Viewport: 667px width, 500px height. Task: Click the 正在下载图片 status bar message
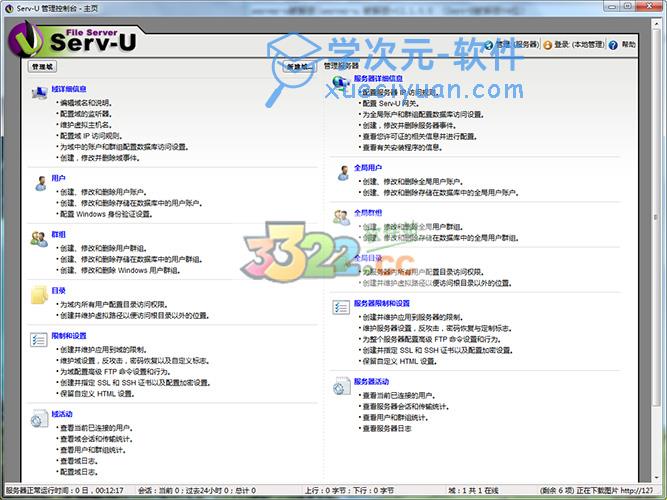pos(596,491)
